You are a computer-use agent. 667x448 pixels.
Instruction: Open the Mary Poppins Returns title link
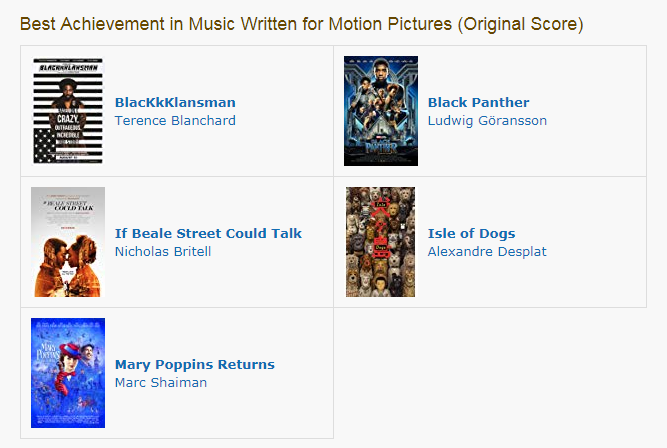[x=195, y=365]
